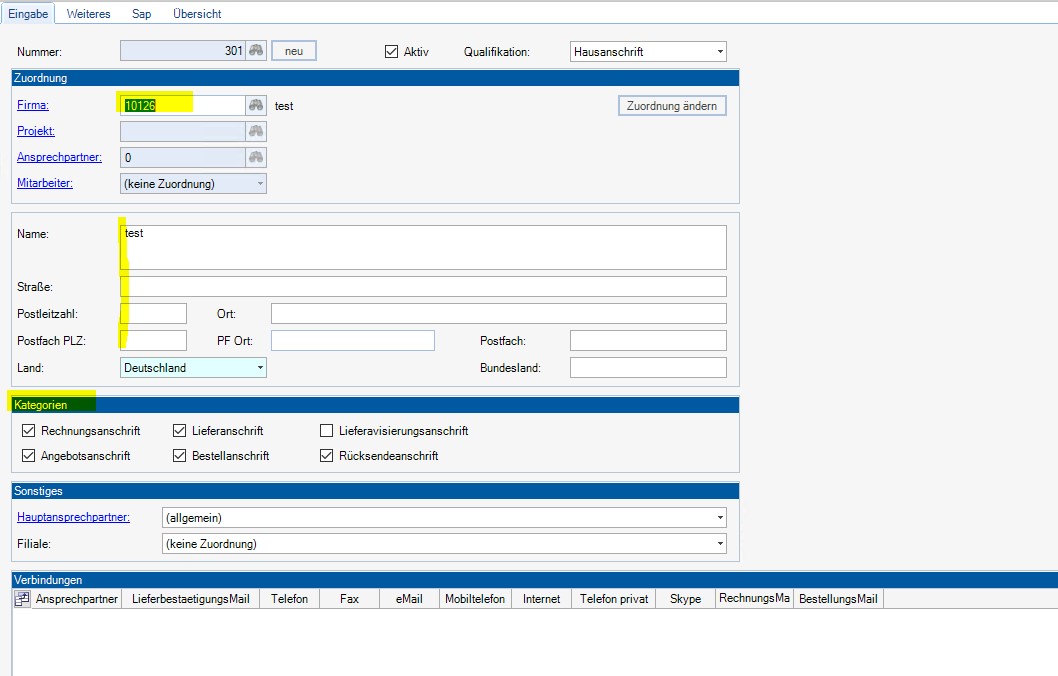Click binoculars icon beside Projekt field
Screen dimensions: 1058x676
coord(256,131)
